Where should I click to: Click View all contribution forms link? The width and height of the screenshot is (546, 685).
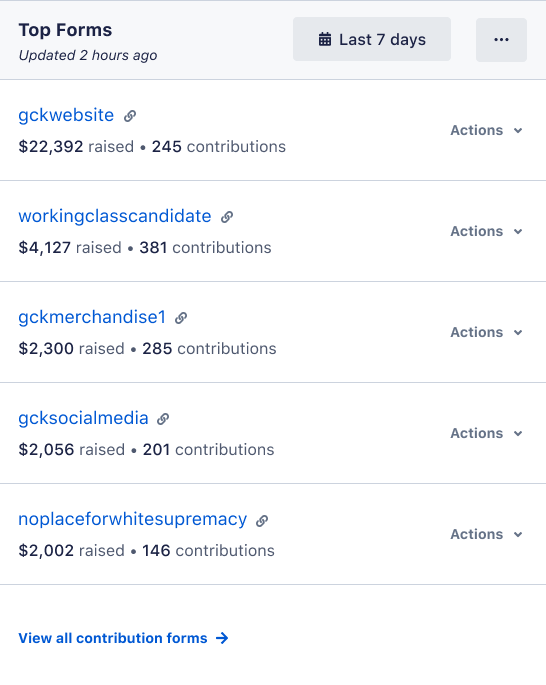tap(113, 638)
